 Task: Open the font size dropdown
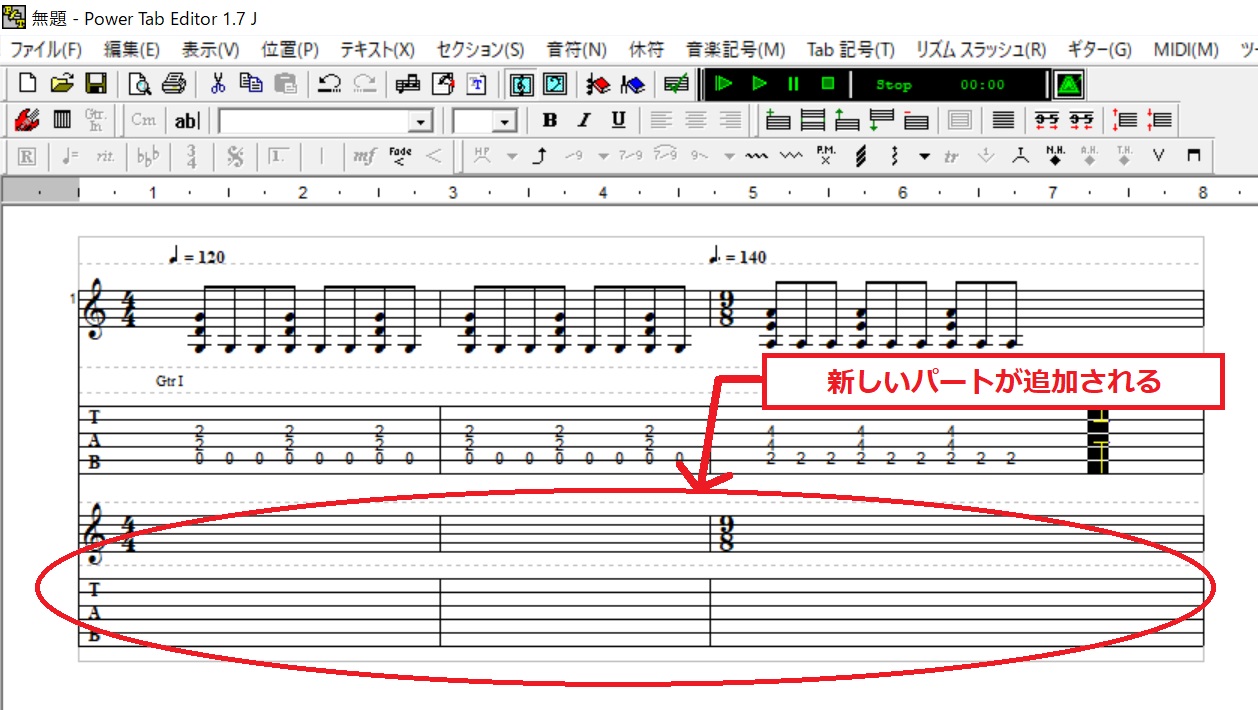(506, 120)
